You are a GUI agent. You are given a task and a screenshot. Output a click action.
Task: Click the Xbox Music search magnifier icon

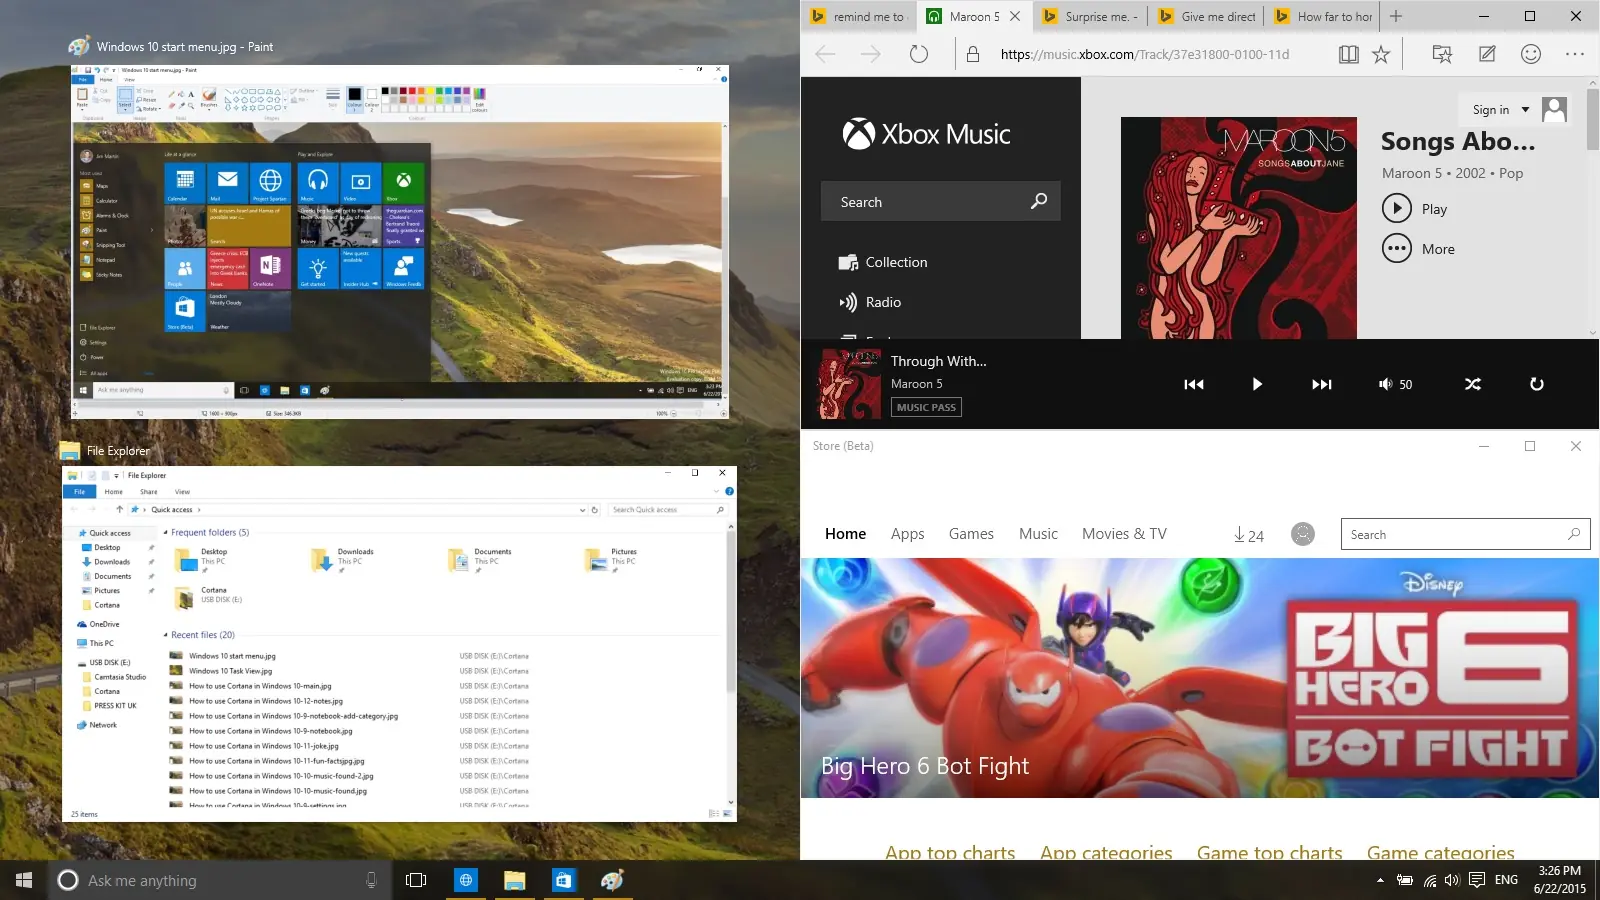tap(1039, 201)
